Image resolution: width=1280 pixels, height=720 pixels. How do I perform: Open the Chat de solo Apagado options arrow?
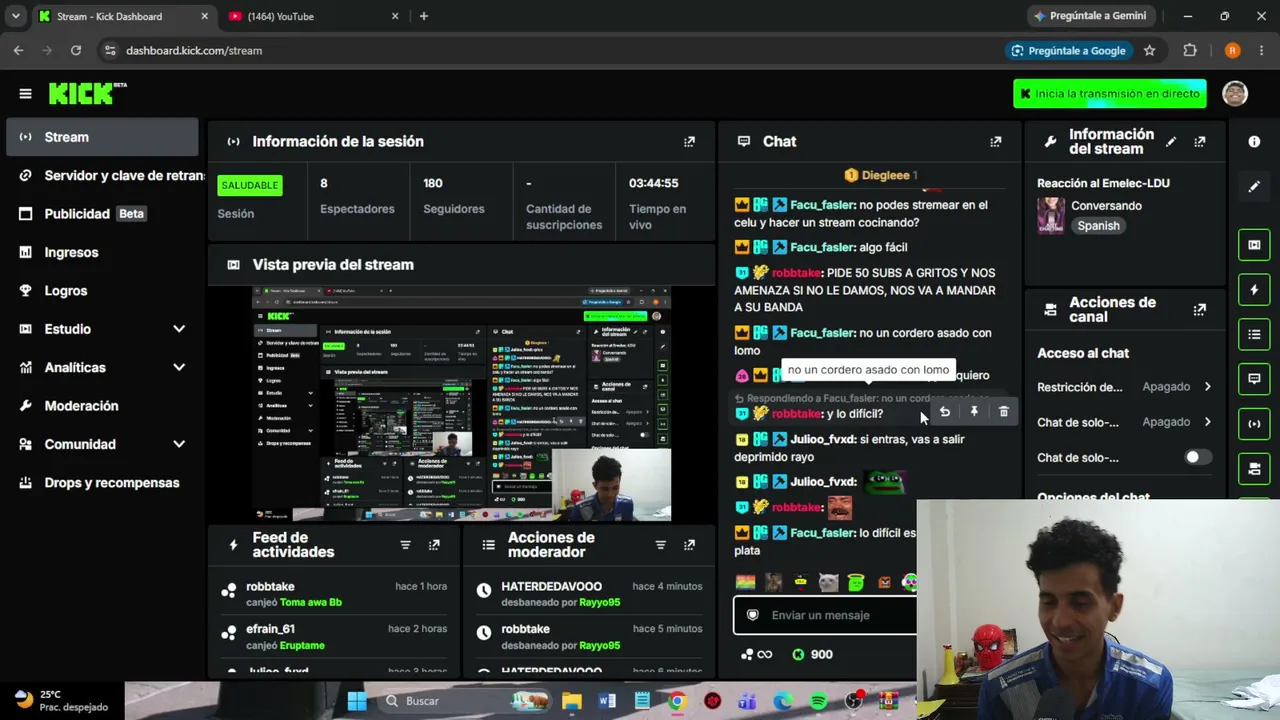pyautogui.click(x=1207, y=422)
